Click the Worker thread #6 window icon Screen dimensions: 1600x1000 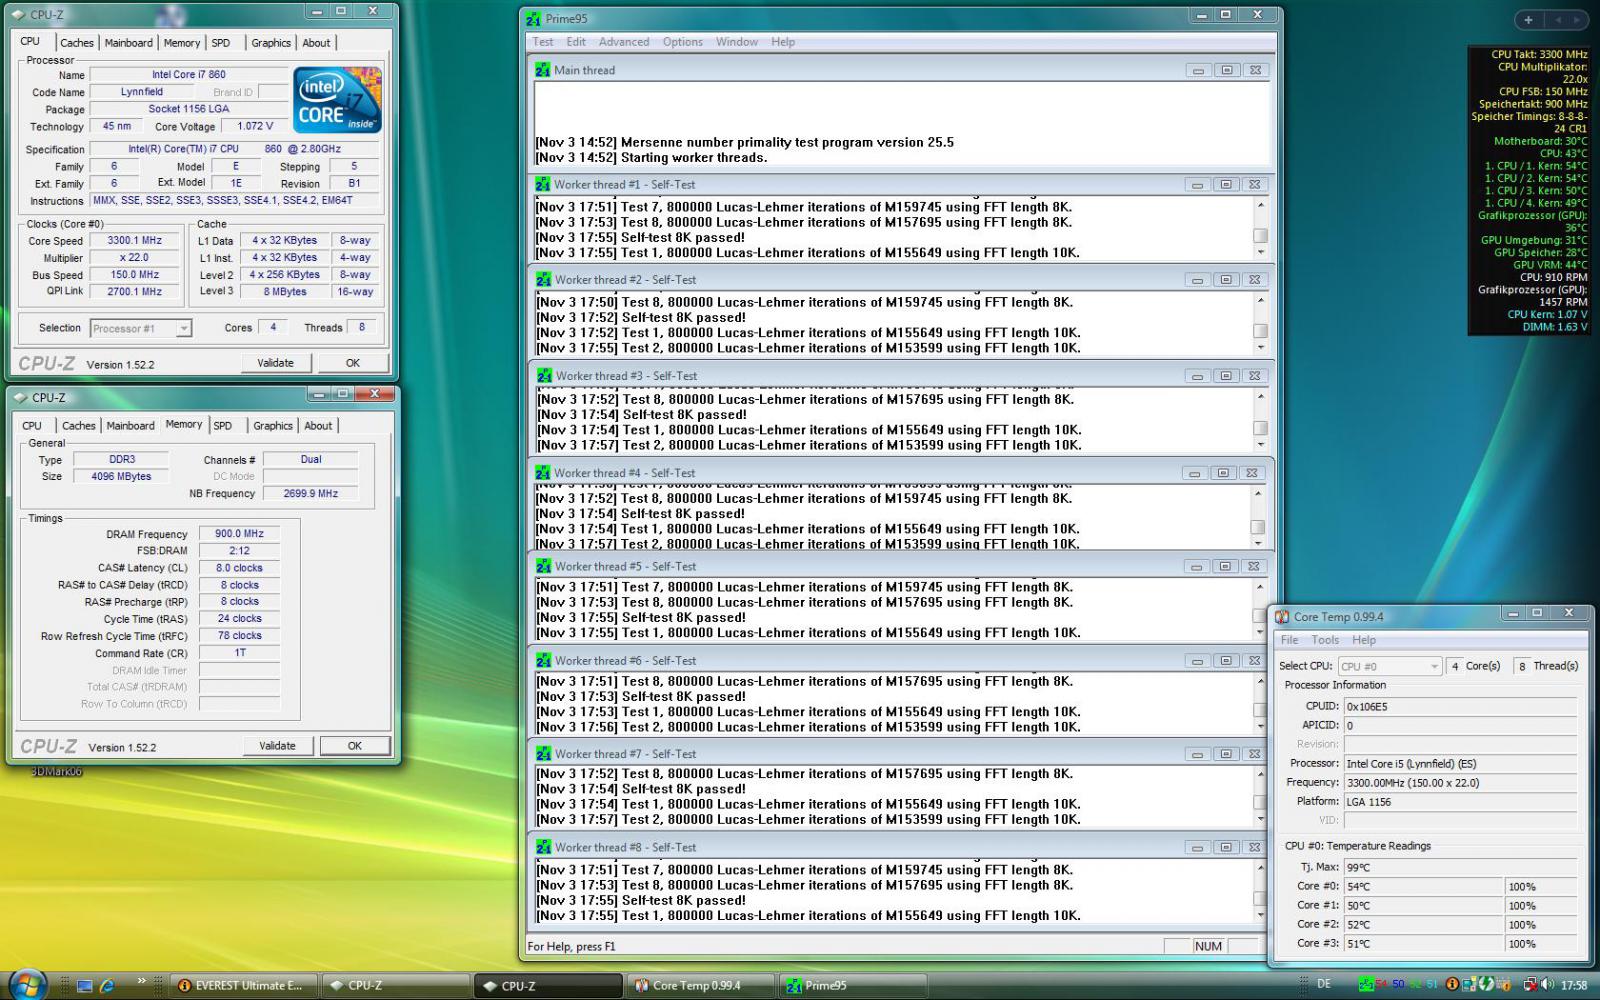point(543,660)
